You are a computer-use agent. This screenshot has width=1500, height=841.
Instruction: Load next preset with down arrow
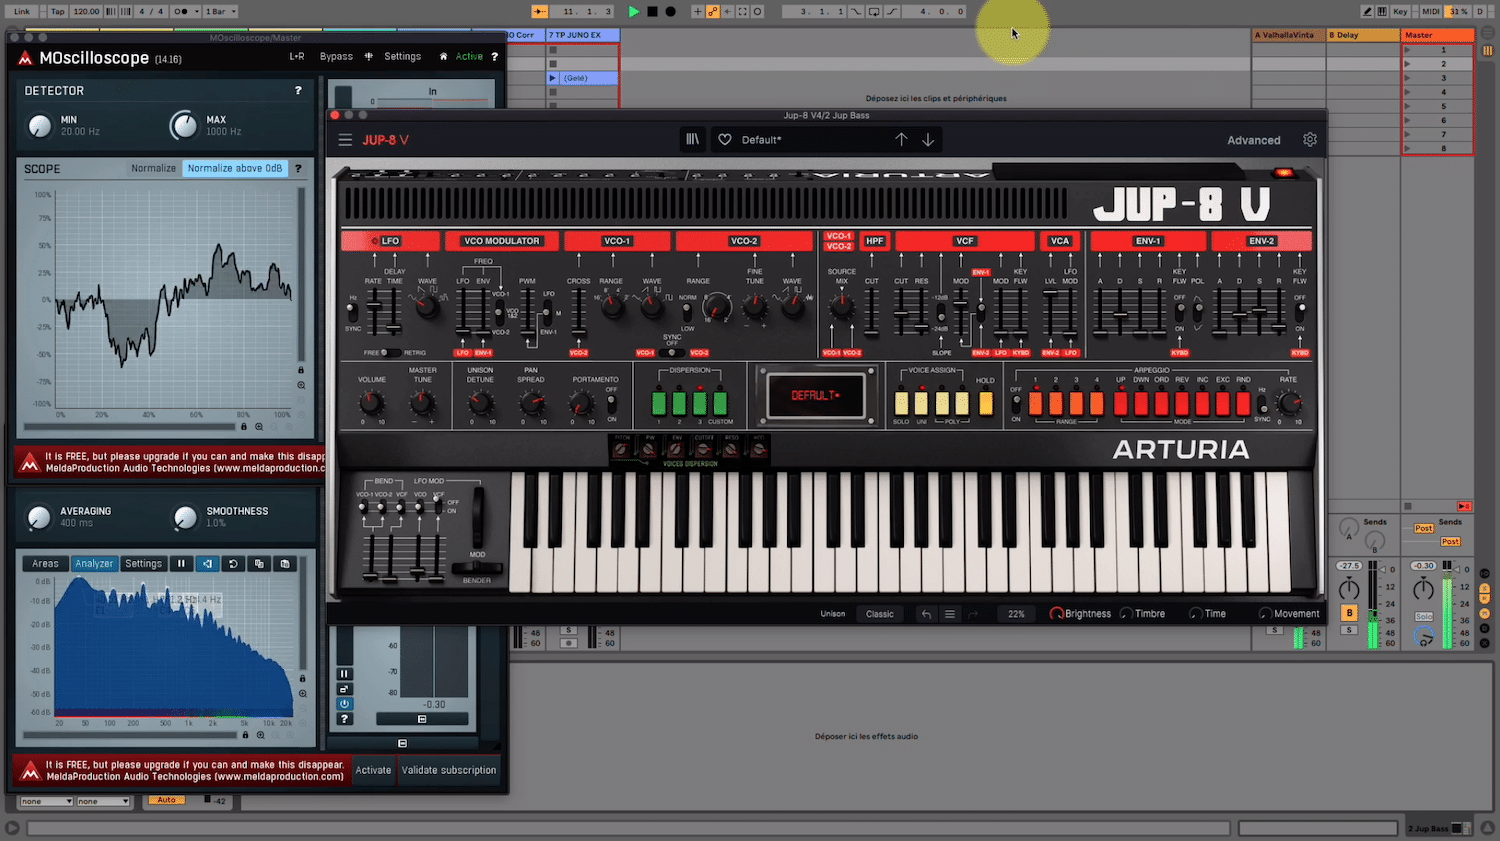[x=928, y=140]
